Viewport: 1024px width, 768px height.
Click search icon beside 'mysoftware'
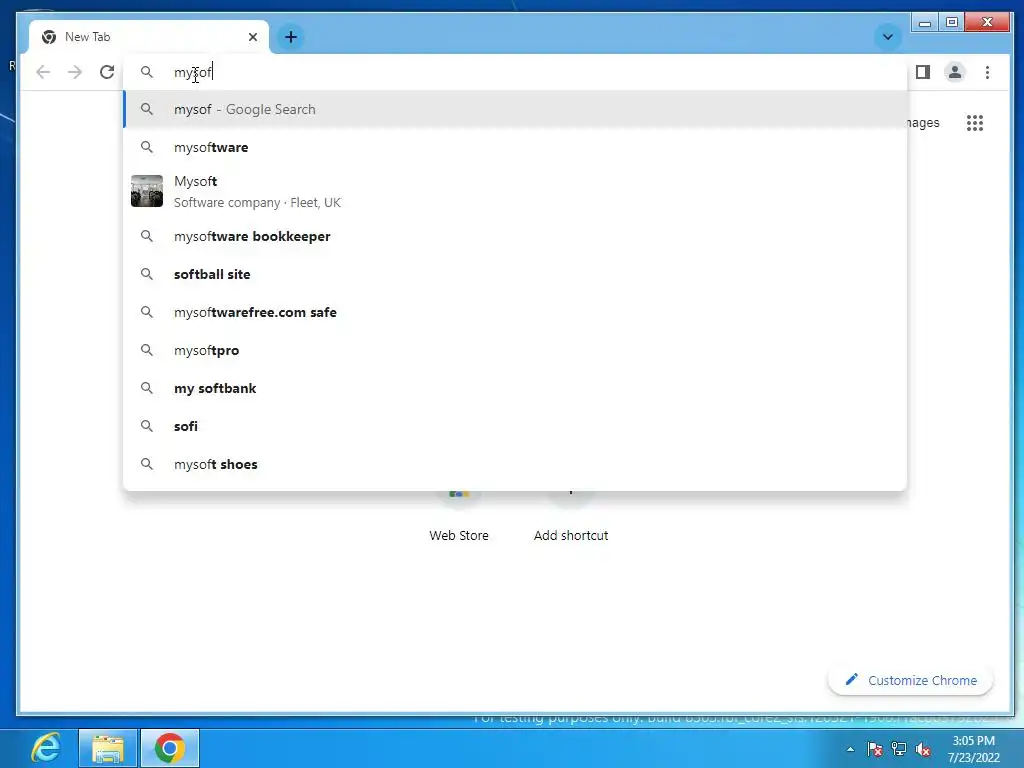pos(147,147)
